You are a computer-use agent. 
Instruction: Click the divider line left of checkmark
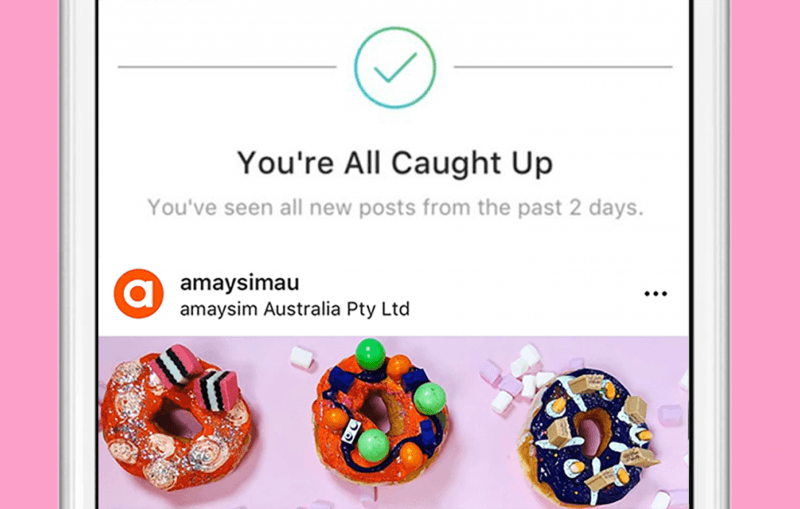tap(227, 67)
